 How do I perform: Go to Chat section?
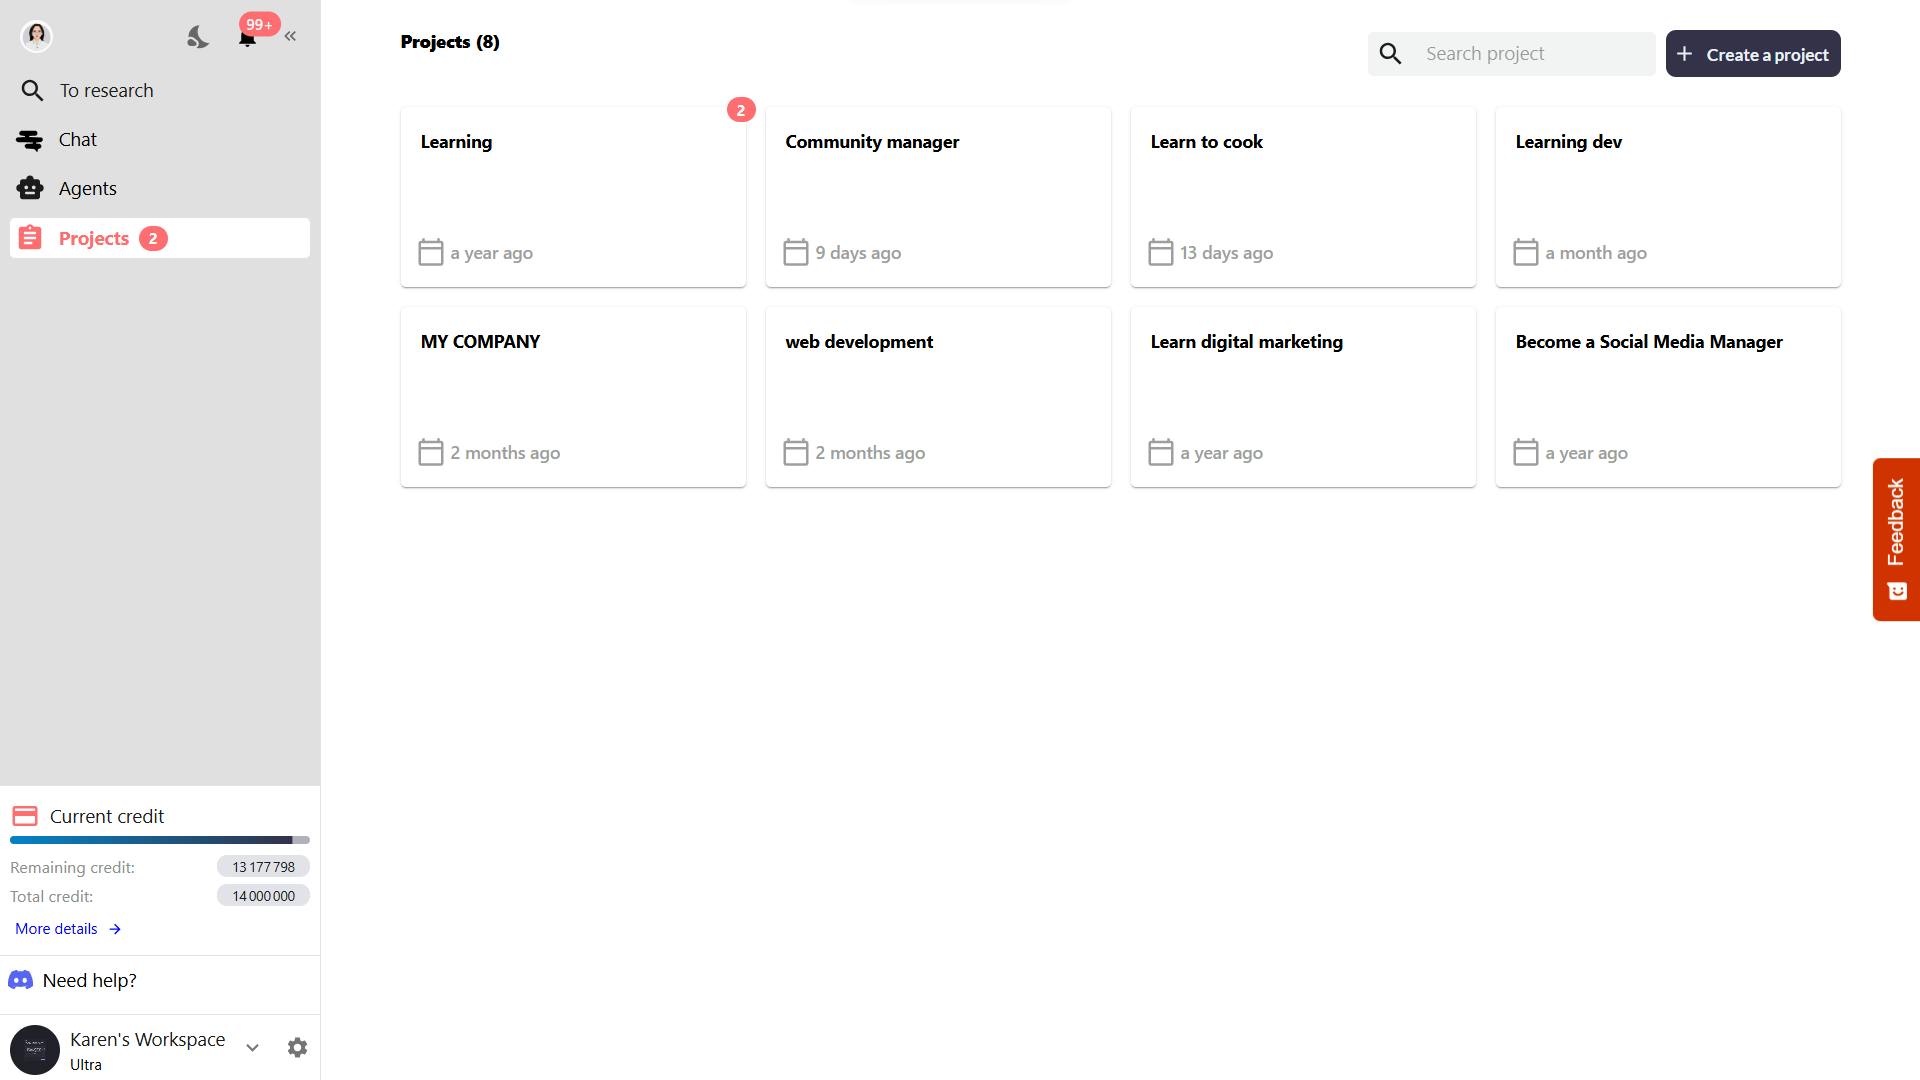77,140
